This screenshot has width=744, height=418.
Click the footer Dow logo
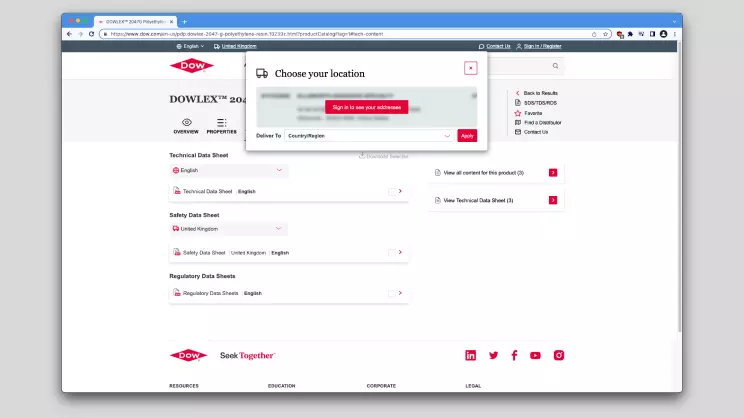coord(188,355)
